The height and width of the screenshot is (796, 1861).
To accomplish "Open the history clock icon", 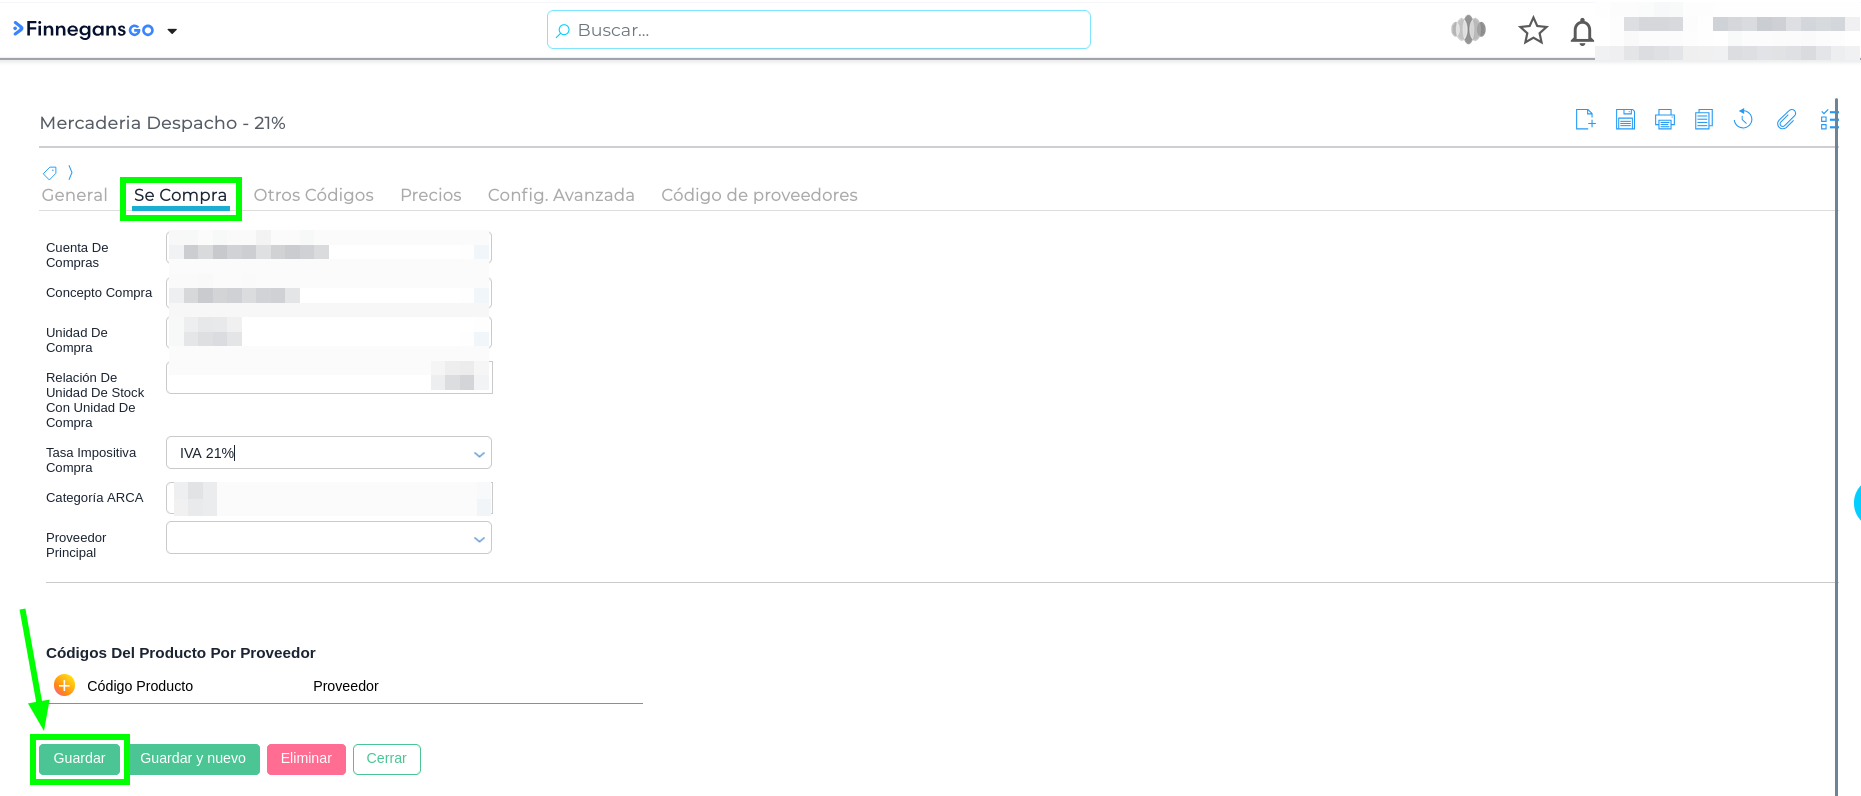I will (x=1743, y=120).
